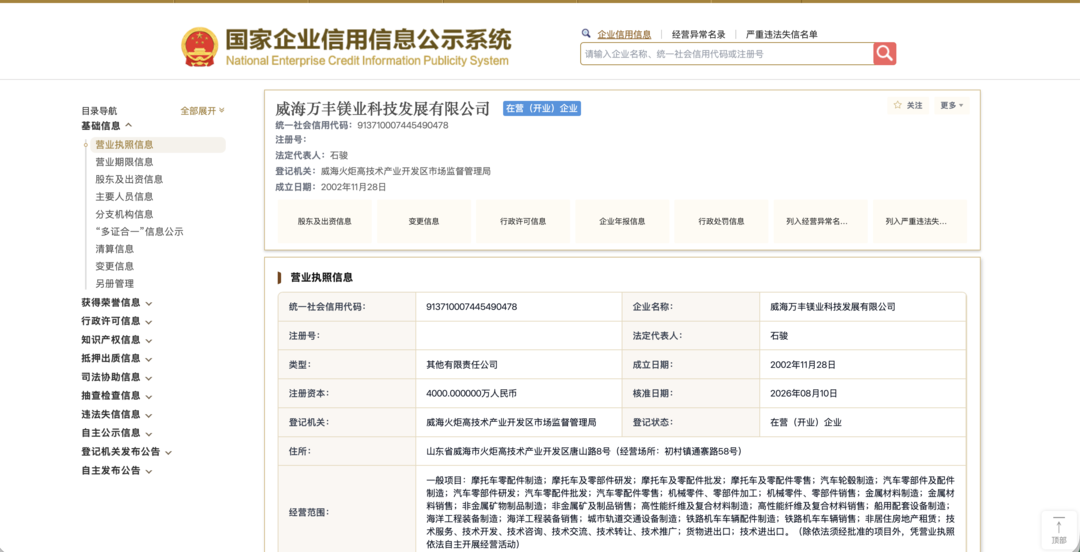
Task: Expand the 抵押出质信息 section
Action: tap(116, 358)
